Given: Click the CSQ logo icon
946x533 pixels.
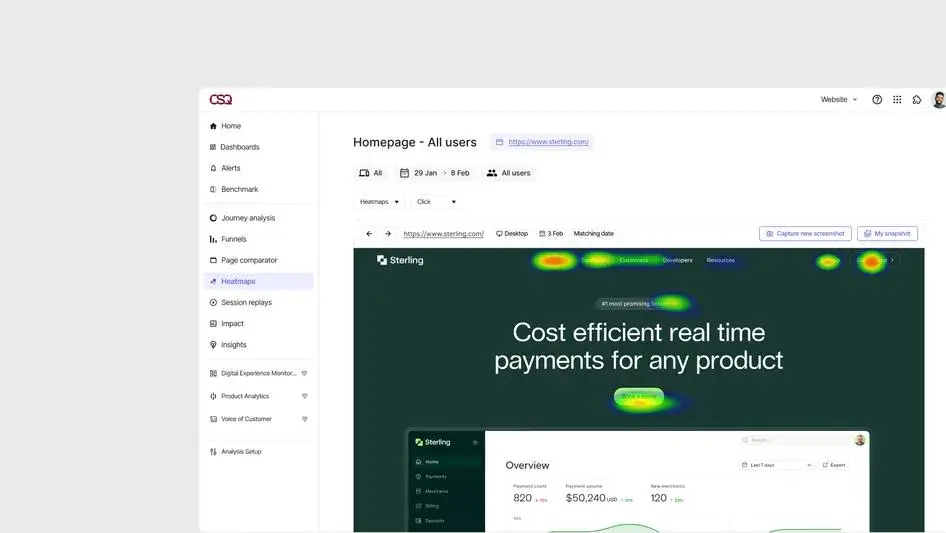Looking at the screenshot, I should point(221,100).
